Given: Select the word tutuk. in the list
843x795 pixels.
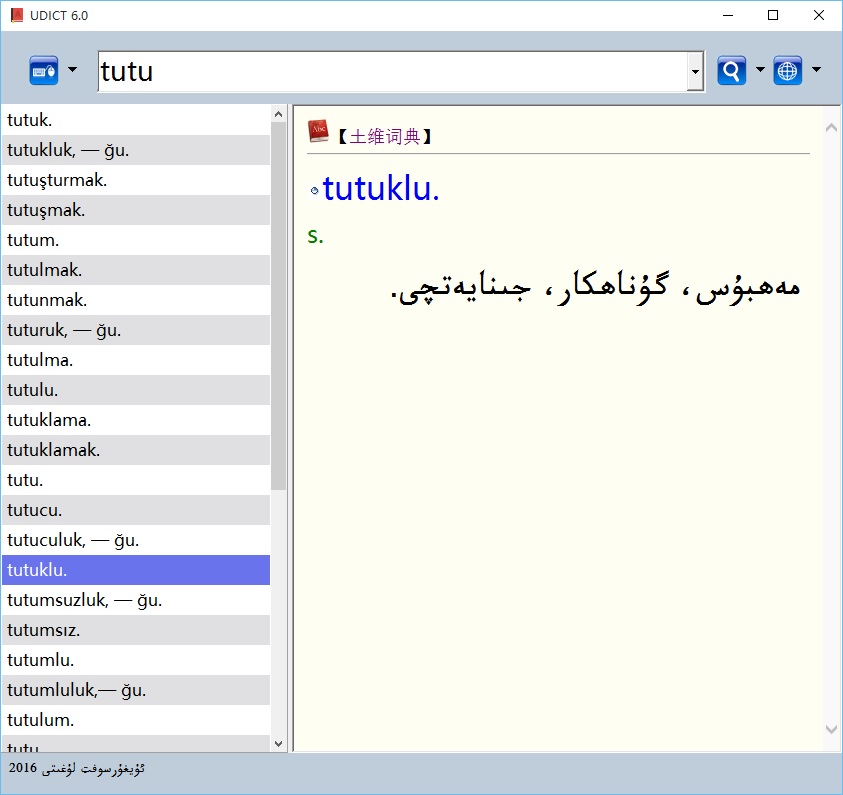Looking at the screenshot, I should [x=30, y=120].
